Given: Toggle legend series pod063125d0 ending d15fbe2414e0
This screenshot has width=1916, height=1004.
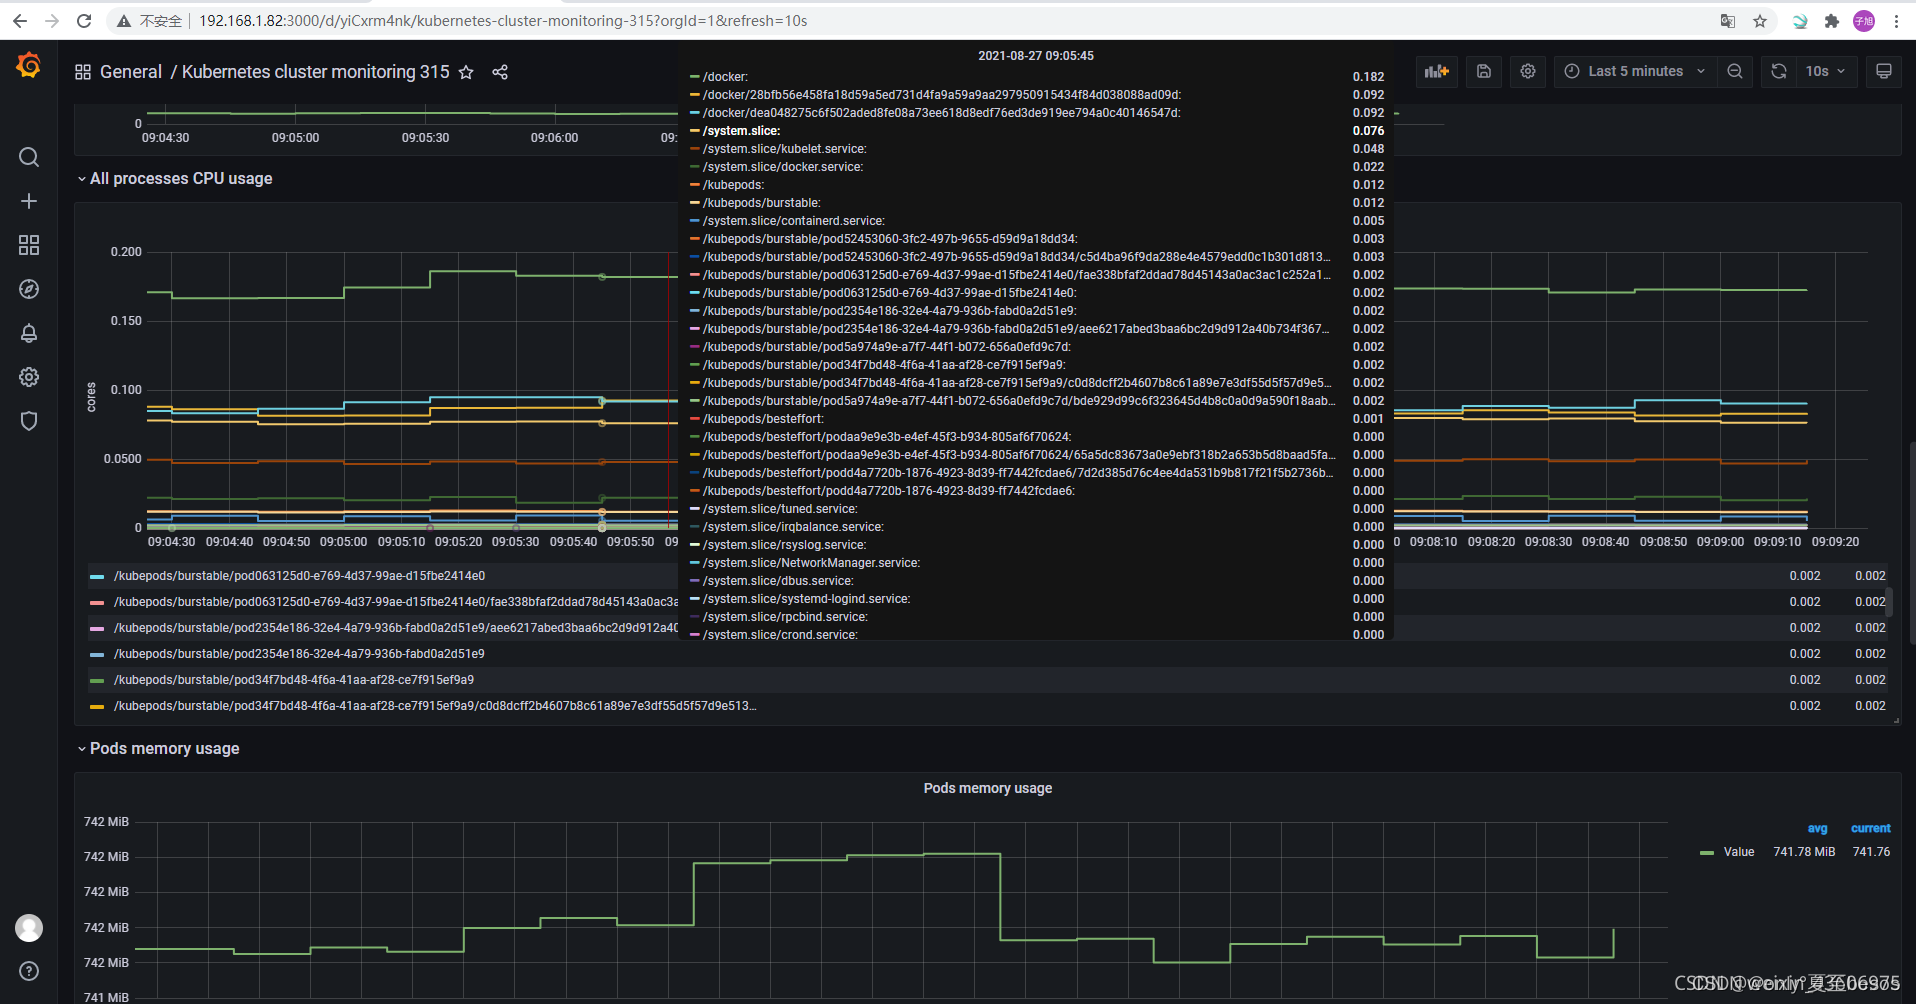Looking at the screenshot, I should point(299,576).
